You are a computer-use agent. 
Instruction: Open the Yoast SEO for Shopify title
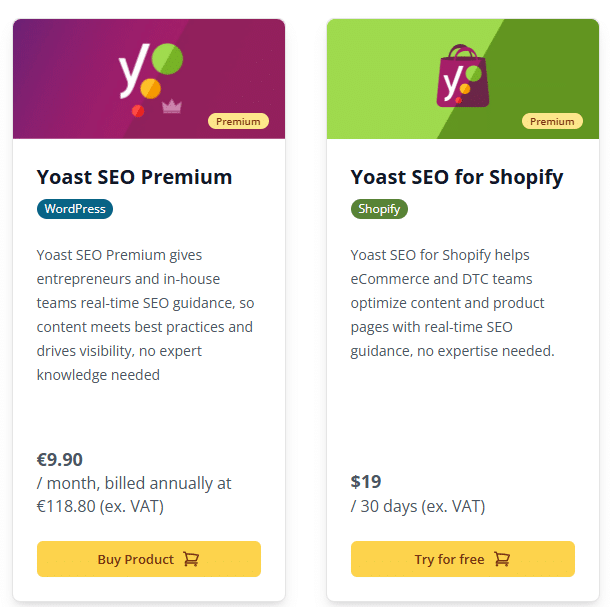pyautogui.click(x=457, y=177)
